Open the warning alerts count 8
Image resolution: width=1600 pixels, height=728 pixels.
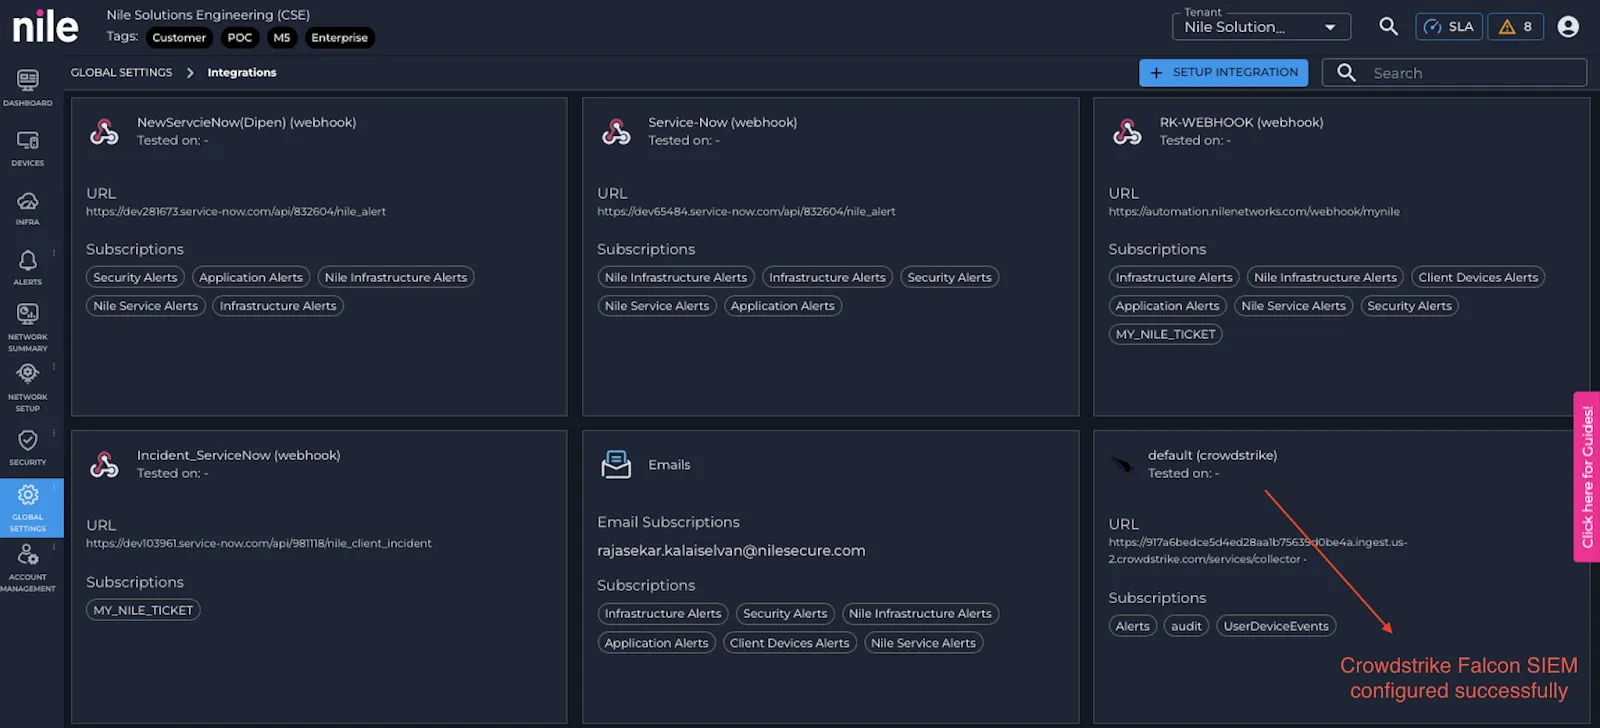(x=1516, y=27)
